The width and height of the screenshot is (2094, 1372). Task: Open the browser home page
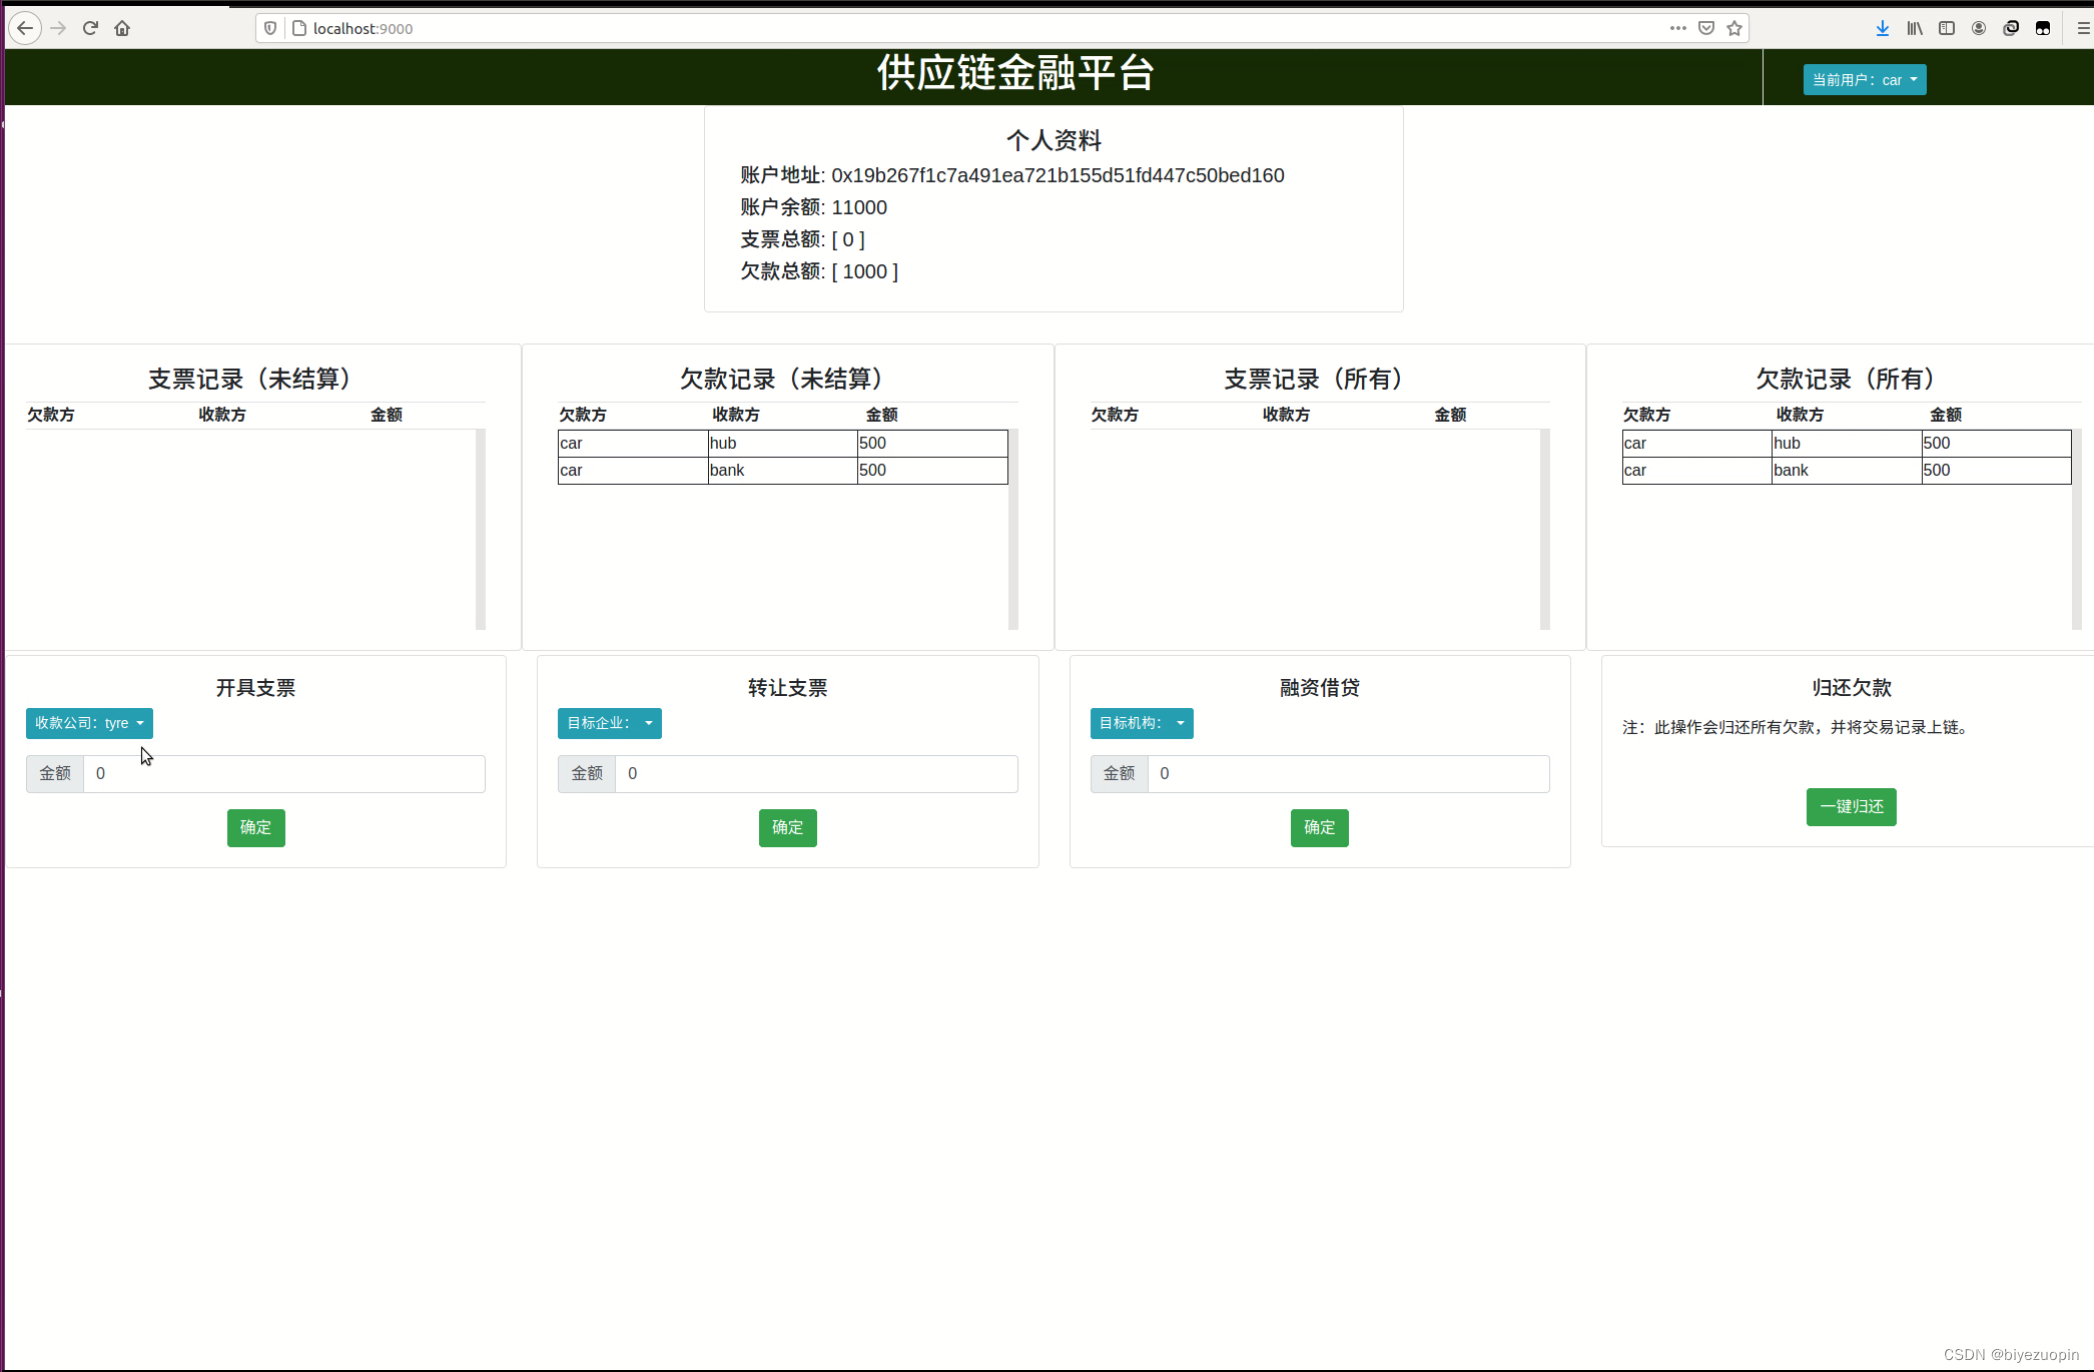pos(122,28)
